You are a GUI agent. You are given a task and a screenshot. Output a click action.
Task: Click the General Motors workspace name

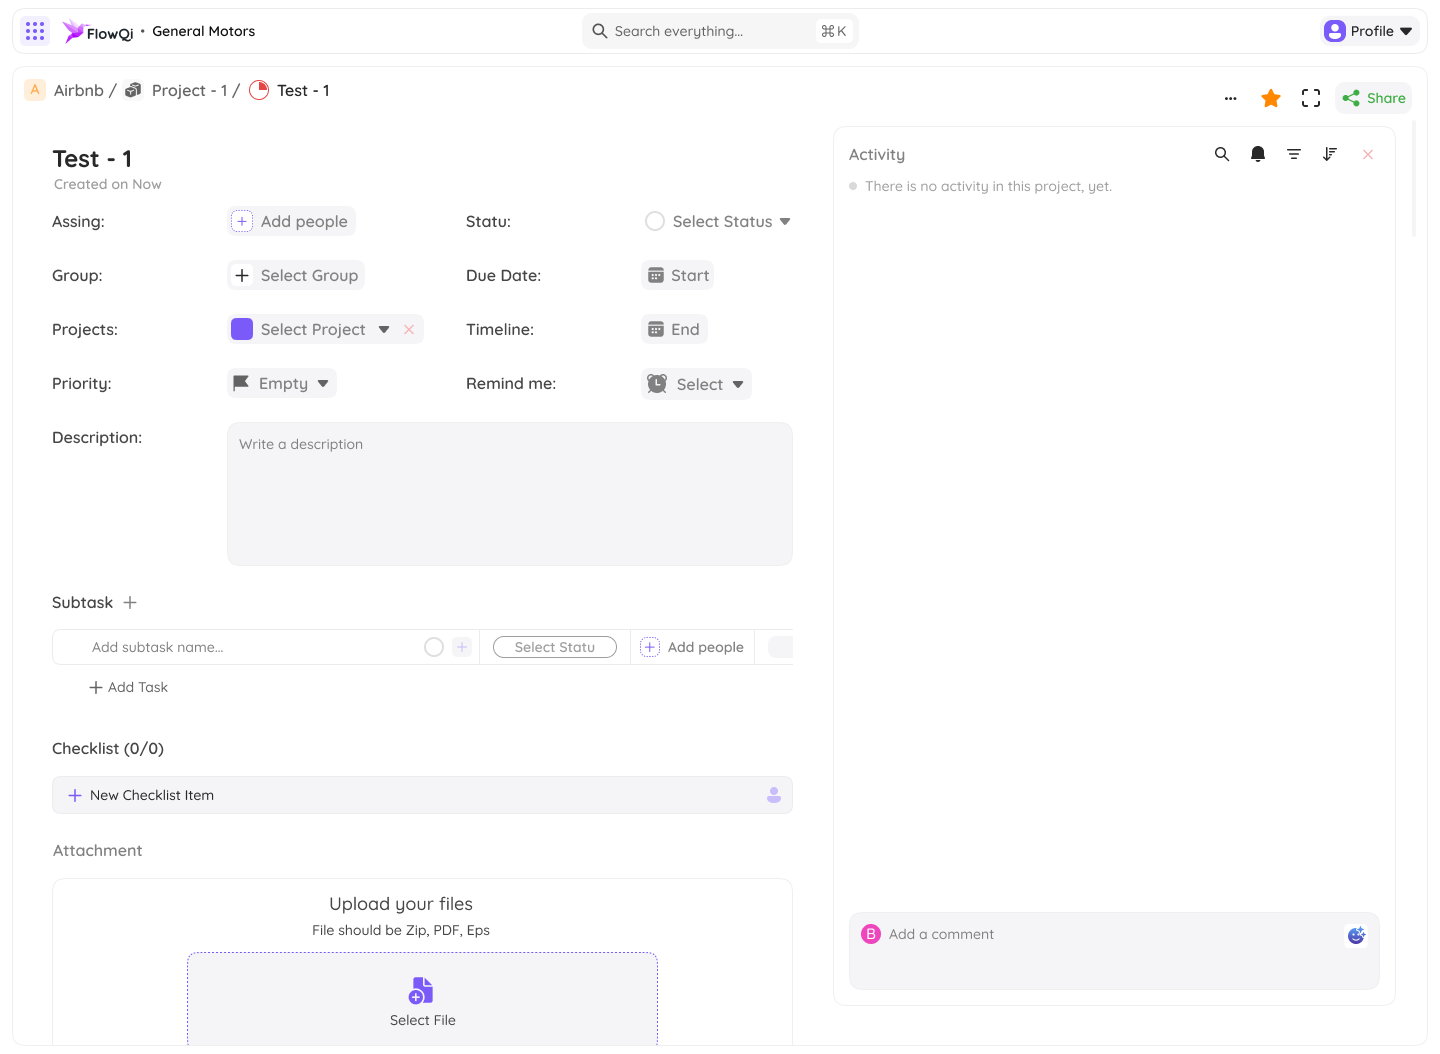pos(203,31)
